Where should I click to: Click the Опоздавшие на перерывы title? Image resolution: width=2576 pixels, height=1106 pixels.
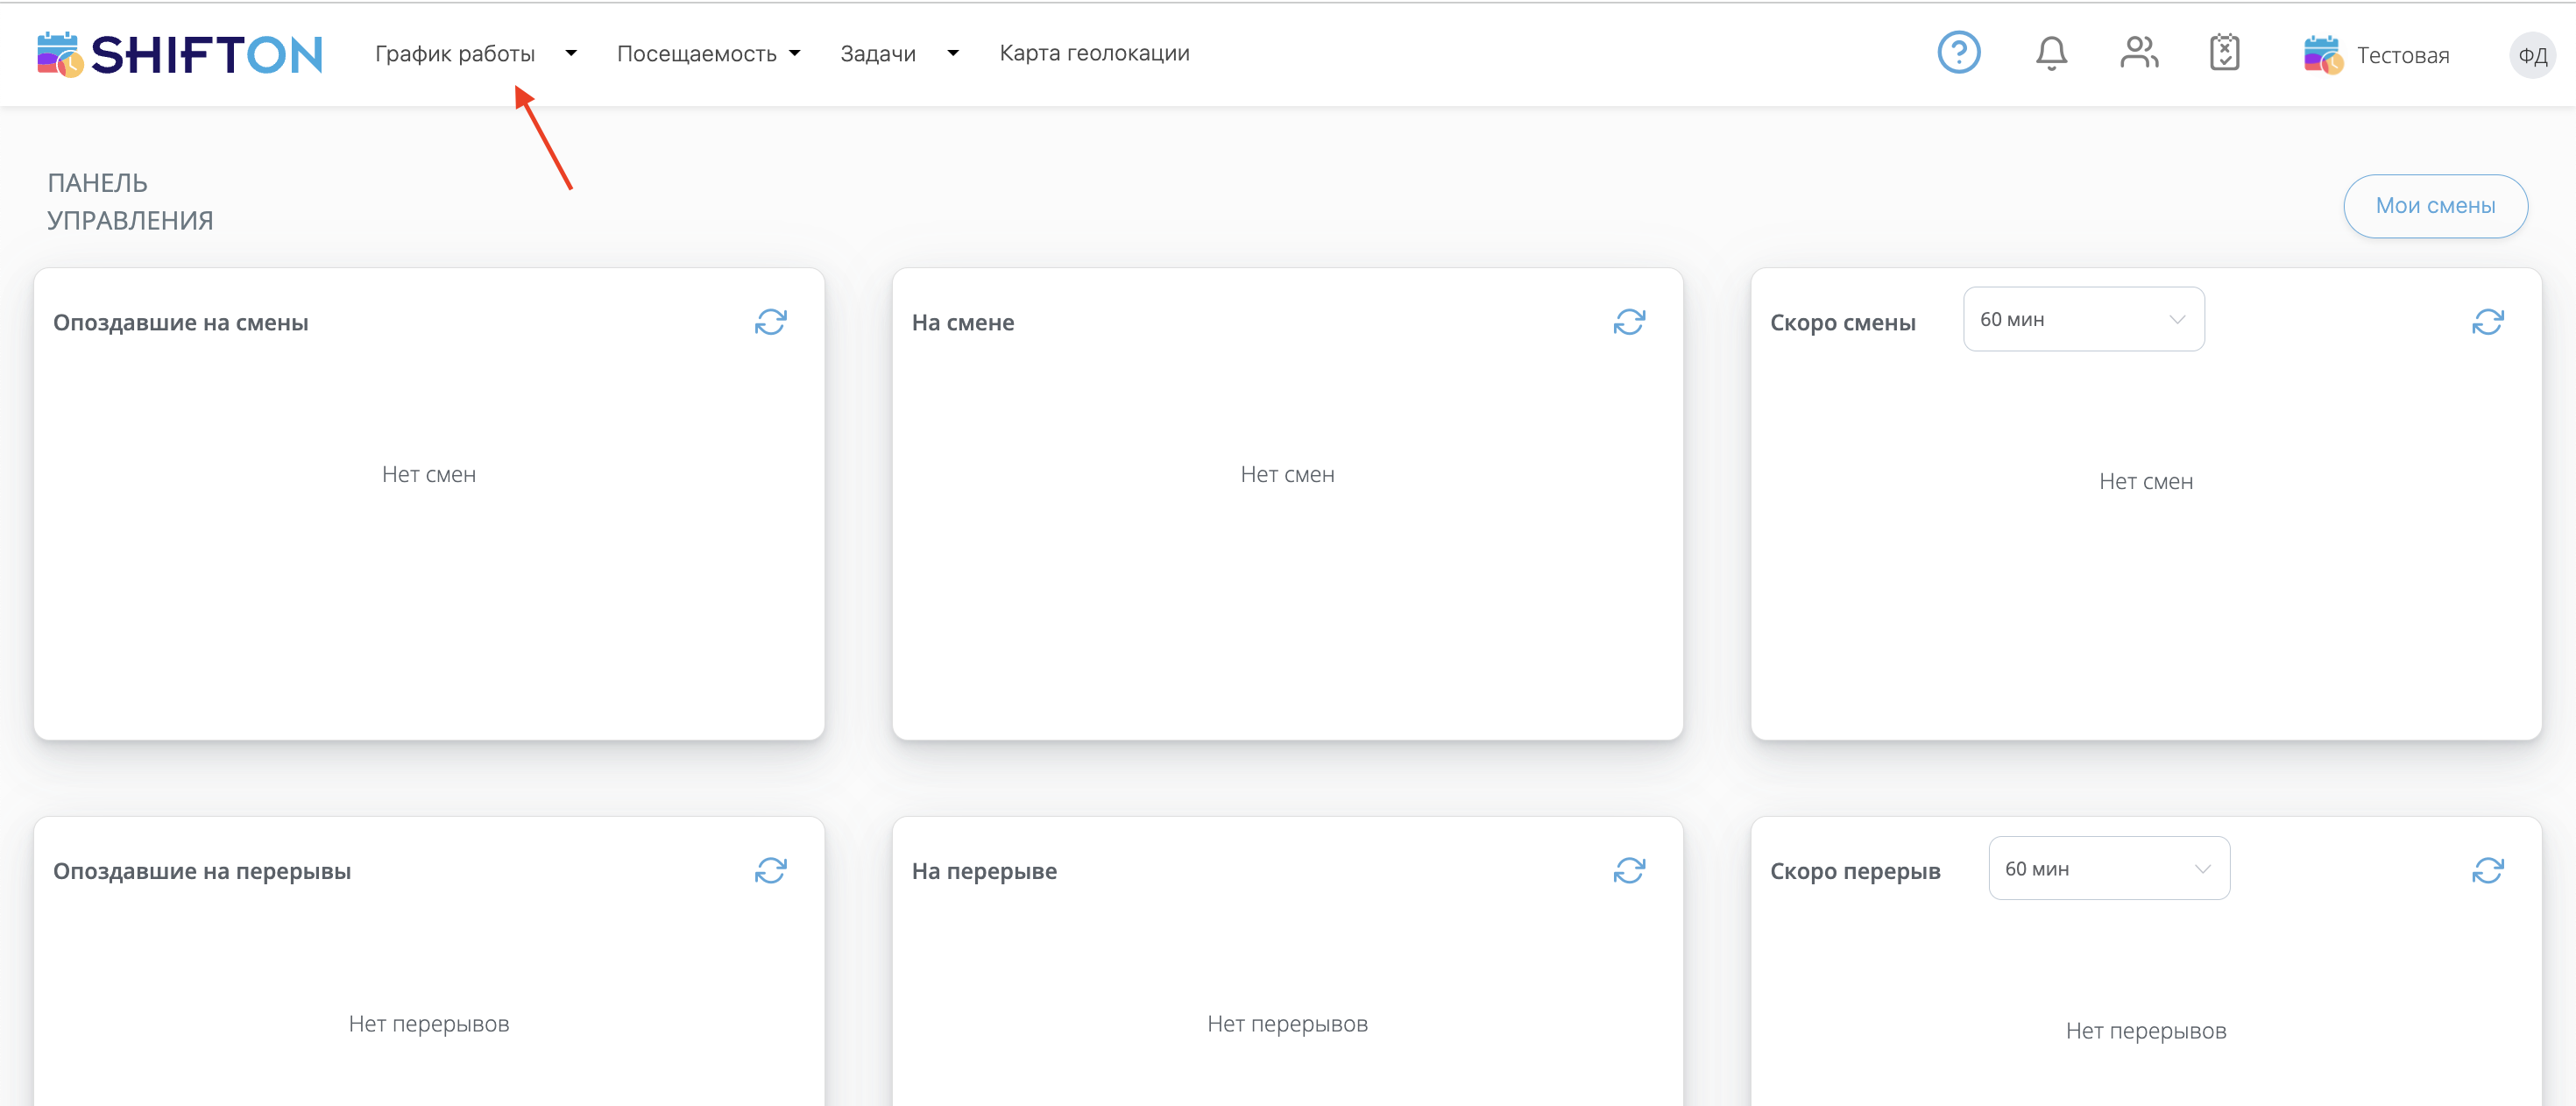click(x=202, y=871)
